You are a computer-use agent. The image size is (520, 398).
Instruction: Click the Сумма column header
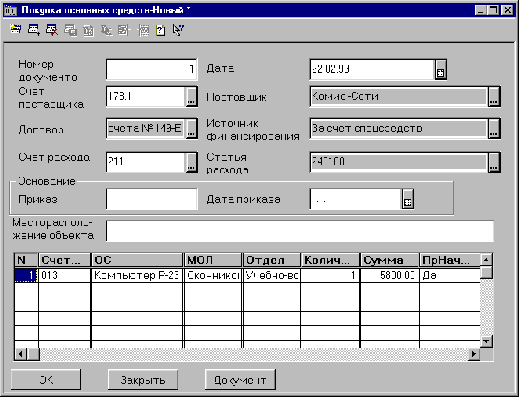pyautogui.click(x=389, y=260)
